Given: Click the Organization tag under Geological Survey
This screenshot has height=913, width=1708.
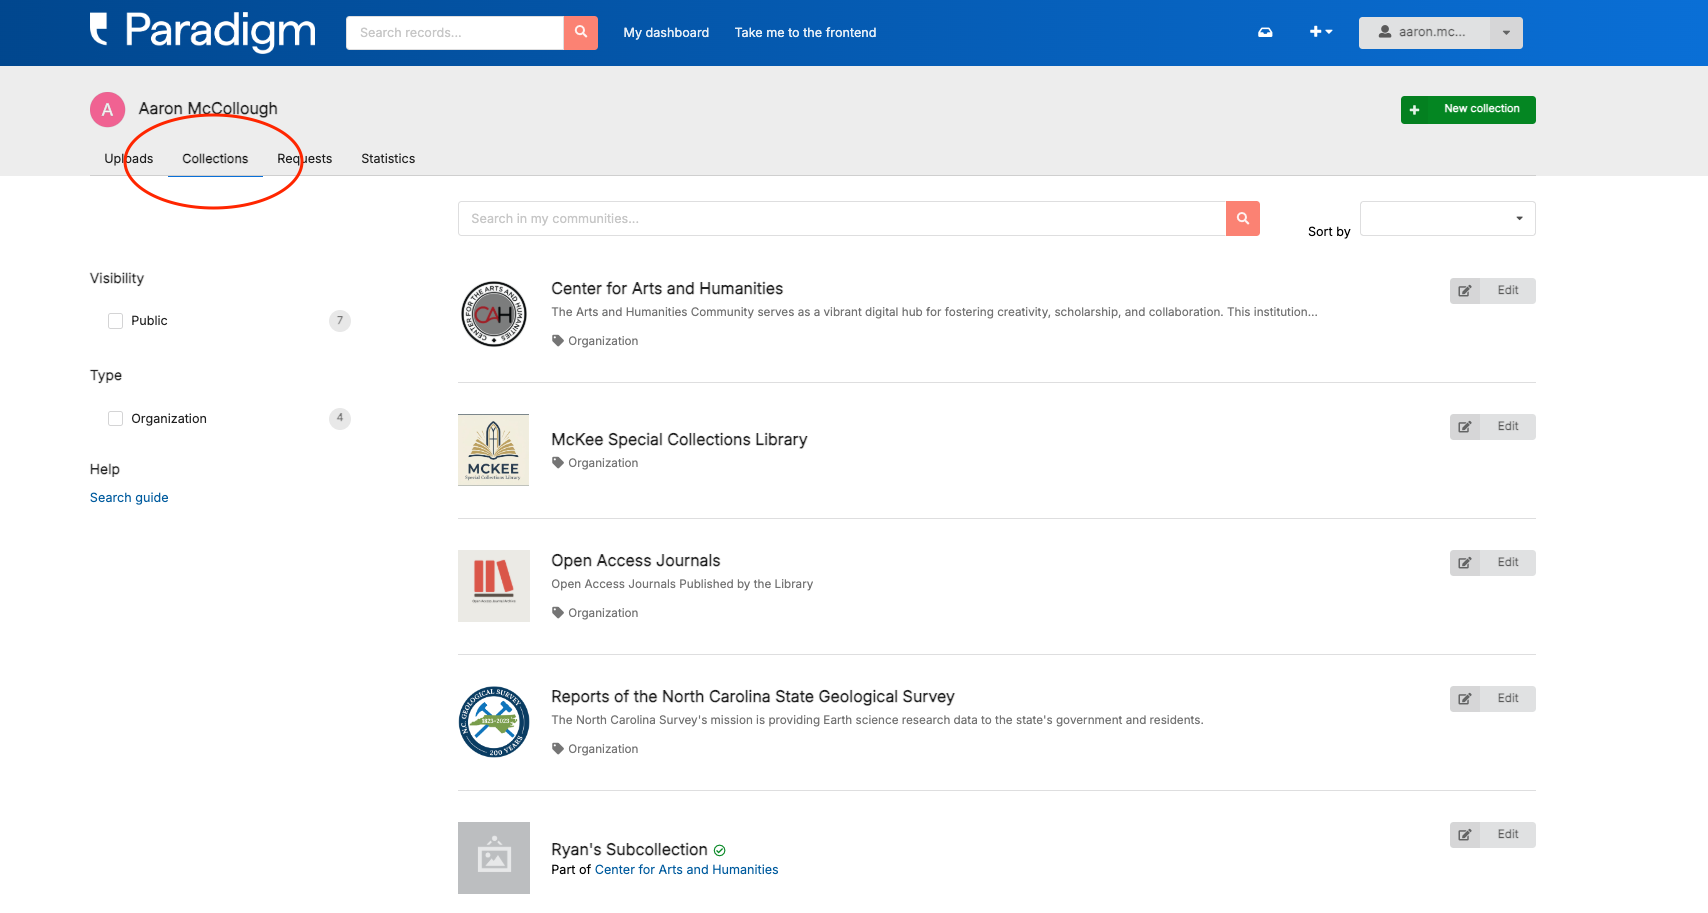Looking at the screenshot, I should [x=595, y=749].
